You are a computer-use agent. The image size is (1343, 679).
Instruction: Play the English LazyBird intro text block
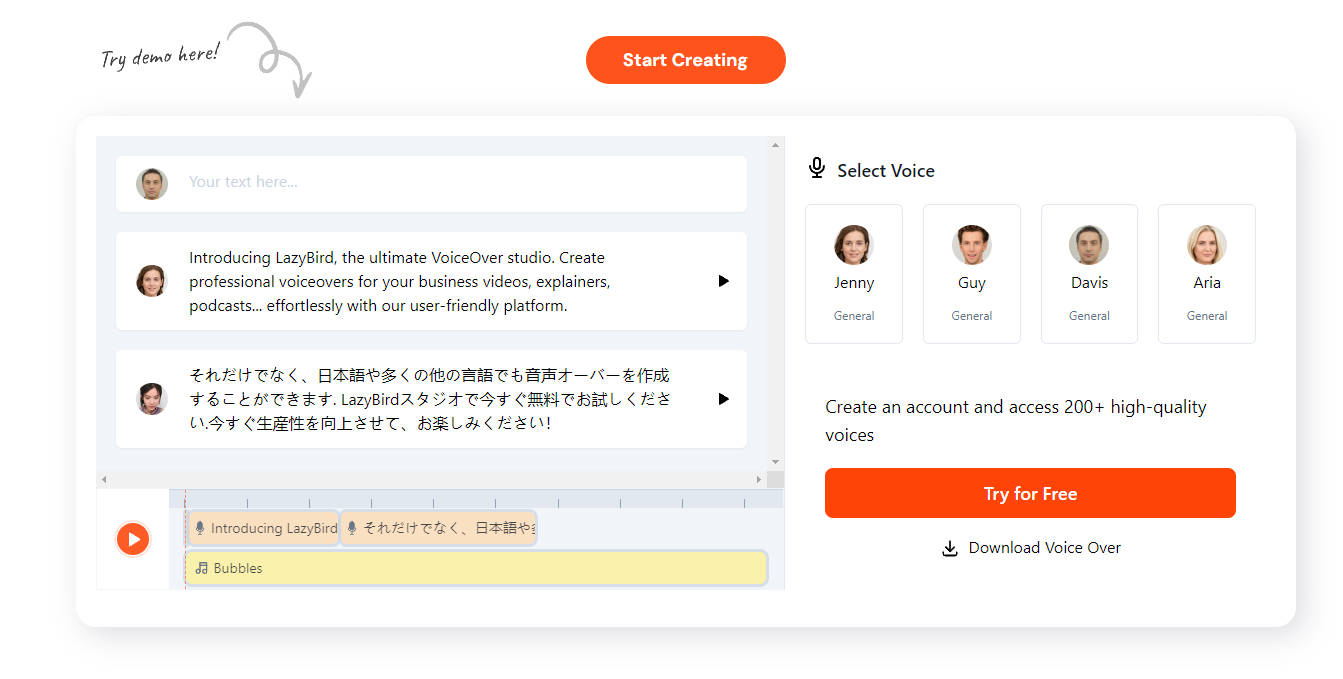pyautogui.click(x=723, y=281)
